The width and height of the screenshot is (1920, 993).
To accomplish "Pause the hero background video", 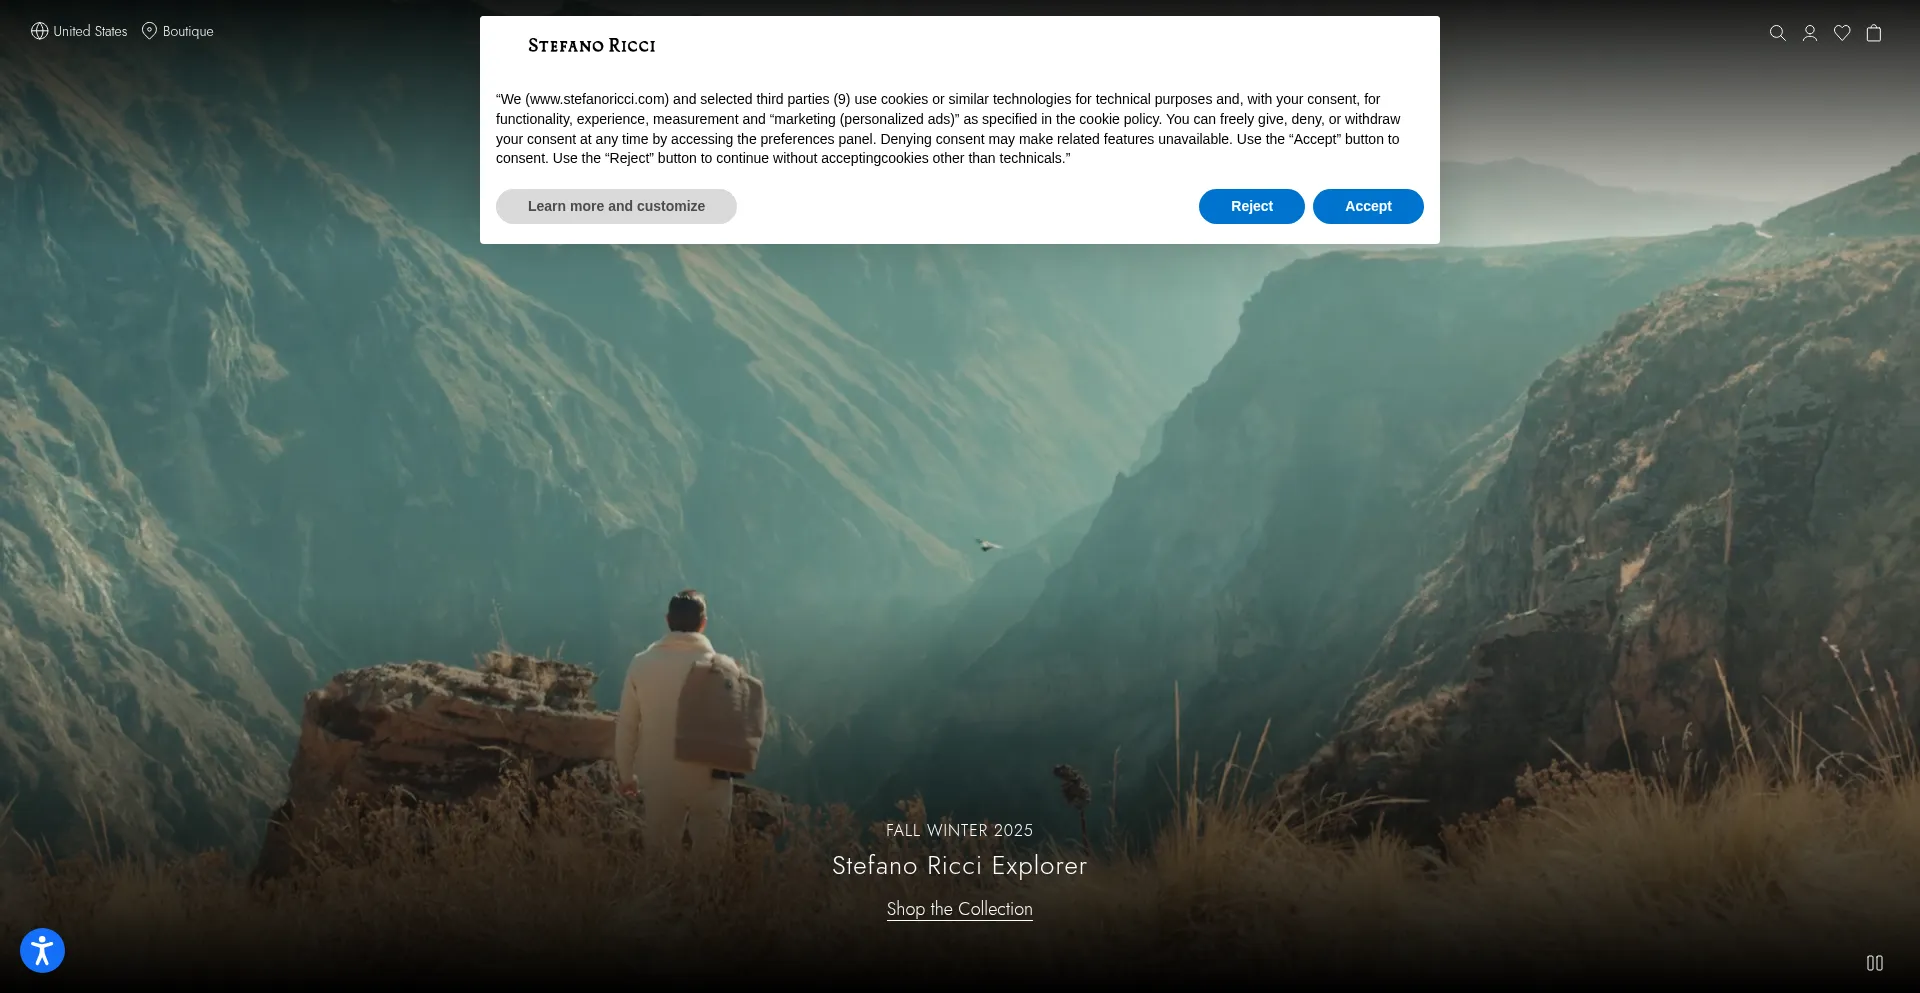I will [x=1874, y=963].
